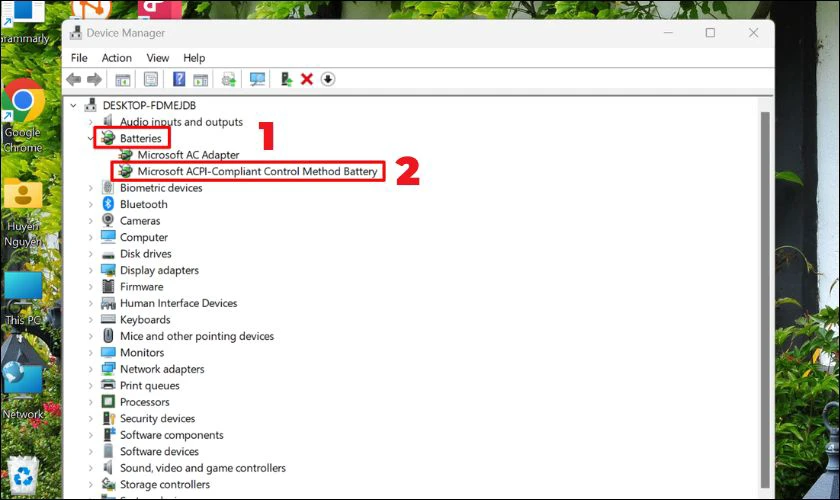Click the Firmware chip icon
840x500 pixels.
click(x=108, y=287)
